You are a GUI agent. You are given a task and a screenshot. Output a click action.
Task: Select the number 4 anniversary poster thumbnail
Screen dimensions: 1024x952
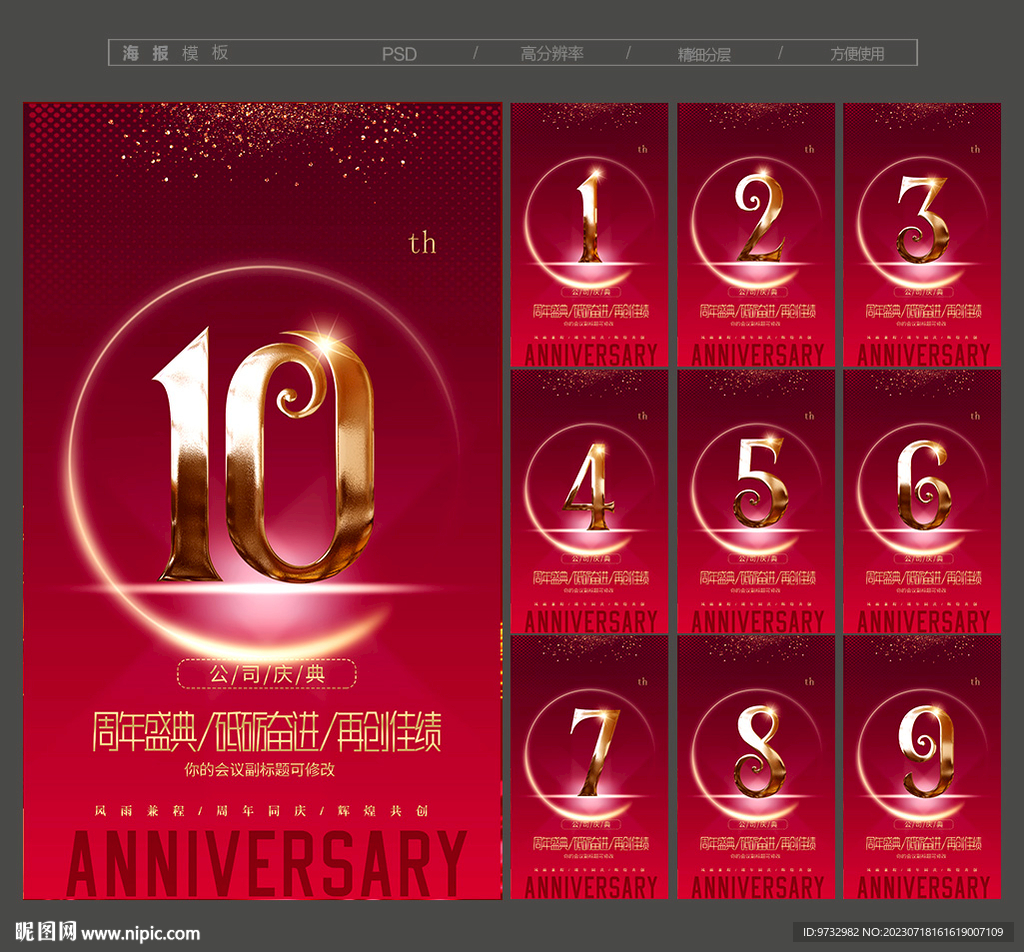click(589, 501)
